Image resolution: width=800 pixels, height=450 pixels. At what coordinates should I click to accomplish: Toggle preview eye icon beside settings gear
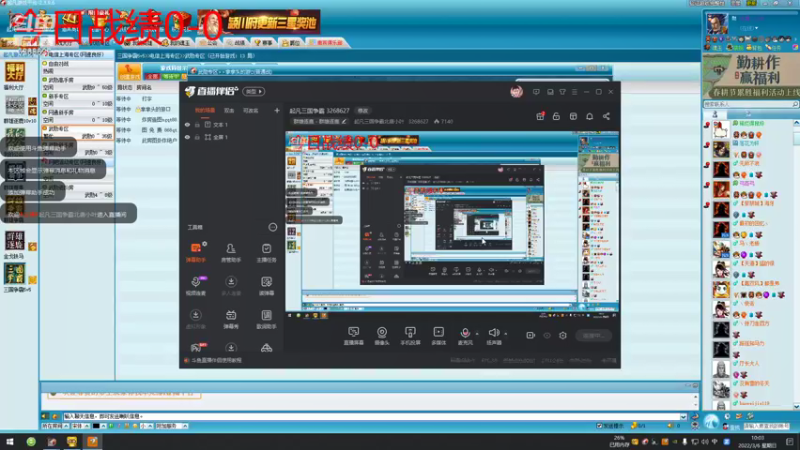(547, 335)
